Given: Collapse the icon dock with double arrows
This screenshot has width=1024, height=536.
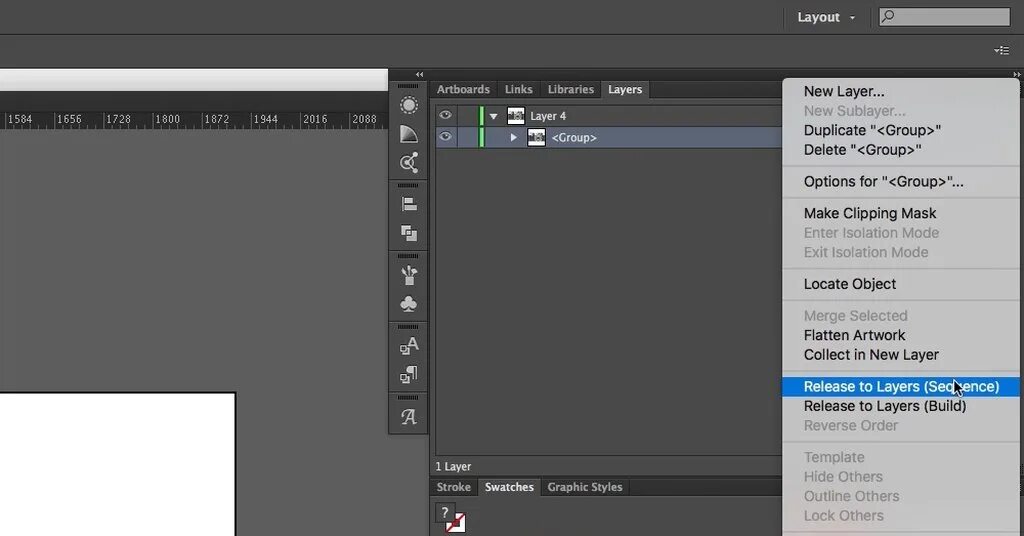Looking at the screenshot, I should 419,74.
